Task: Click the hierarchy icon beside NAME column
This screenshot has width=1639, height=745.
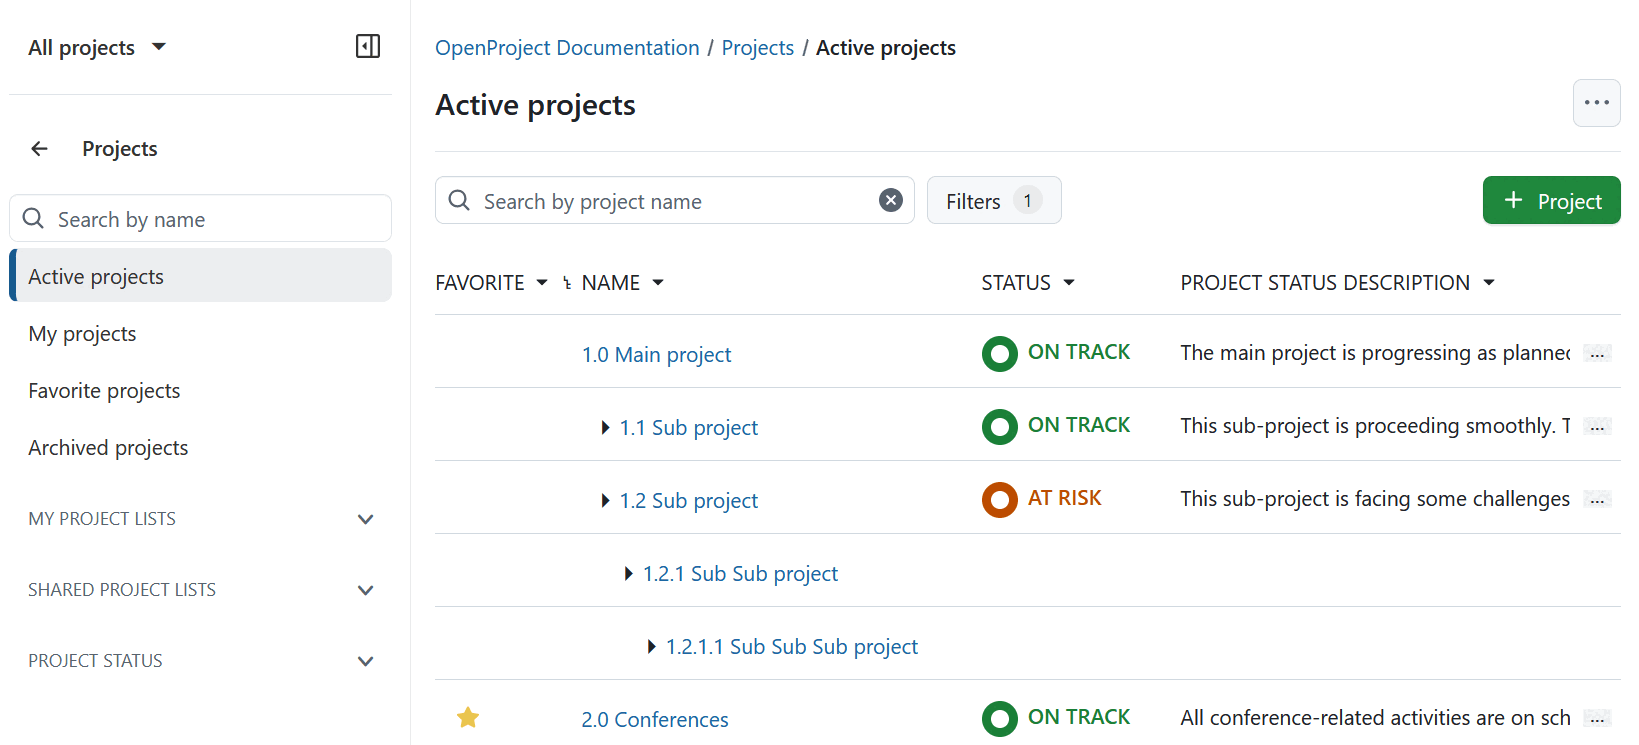Action: point(567,283)
